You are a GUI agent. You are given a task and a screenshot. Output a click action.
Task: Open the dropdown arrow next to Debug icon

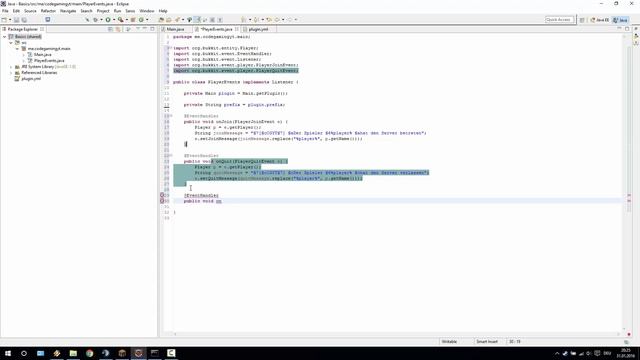click(101, 20)
